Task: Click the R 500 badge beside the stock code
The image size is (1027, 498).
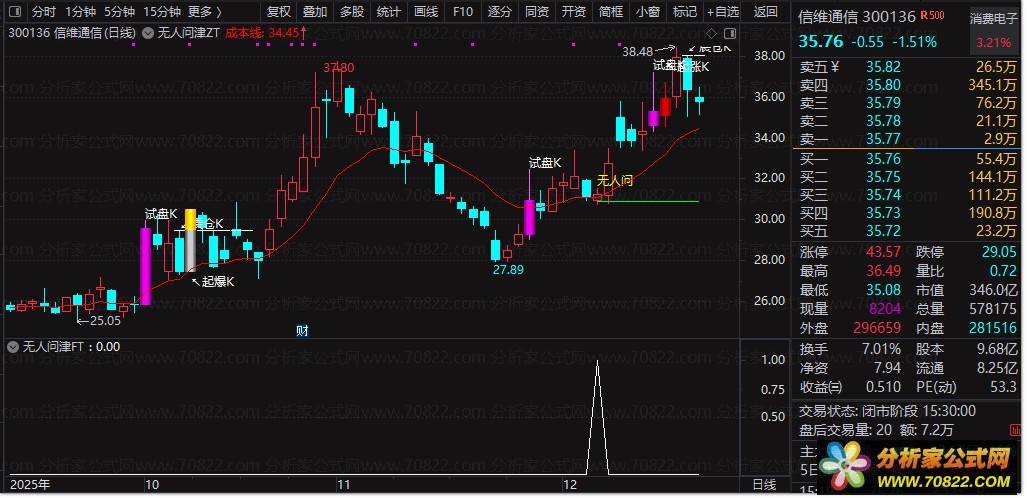Action: click(933, 16)
